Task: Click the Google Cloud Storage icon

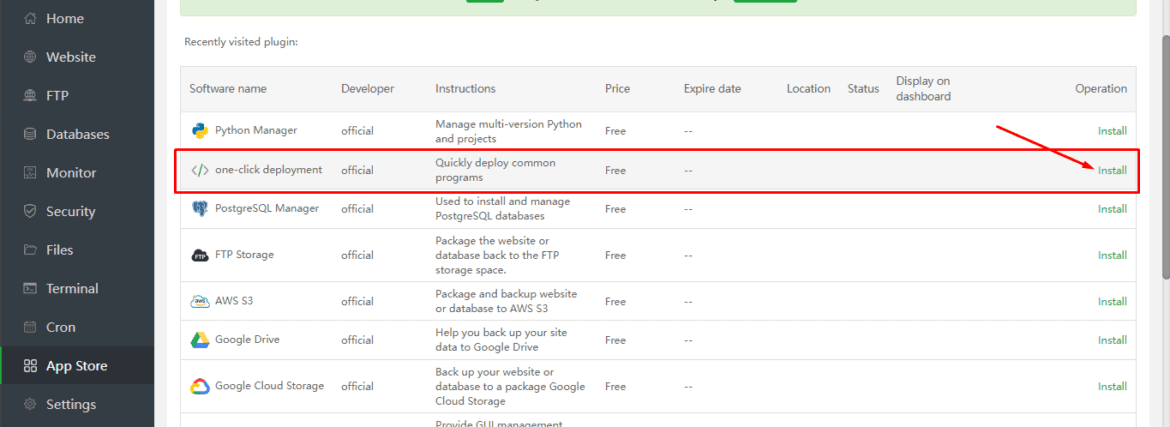Action: [199, 387]
